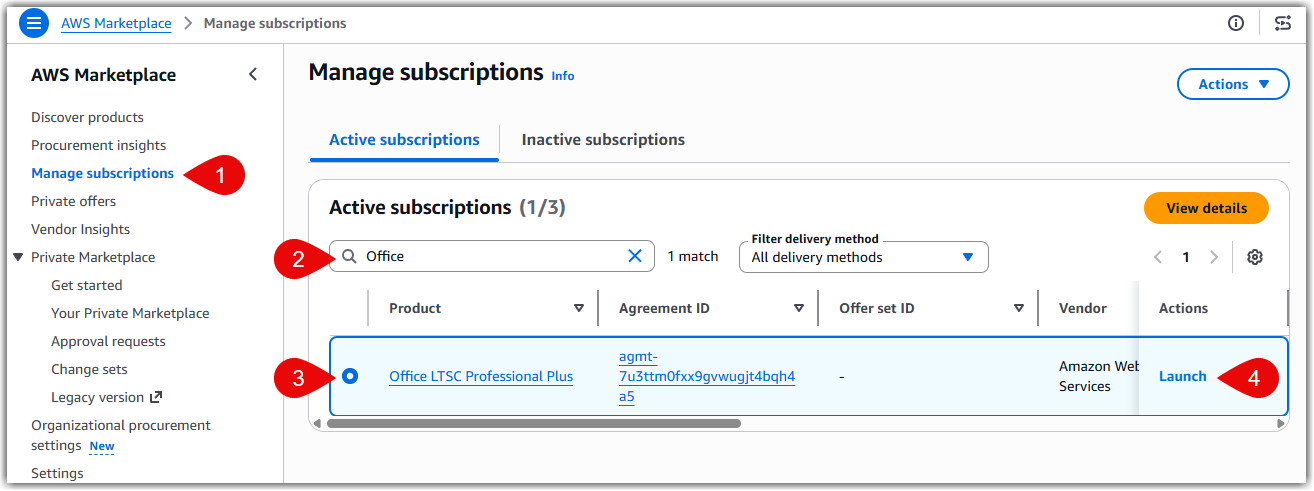Open the Filter delivery method dropdown
1314x491 pixels.
(x=863, y=257)
